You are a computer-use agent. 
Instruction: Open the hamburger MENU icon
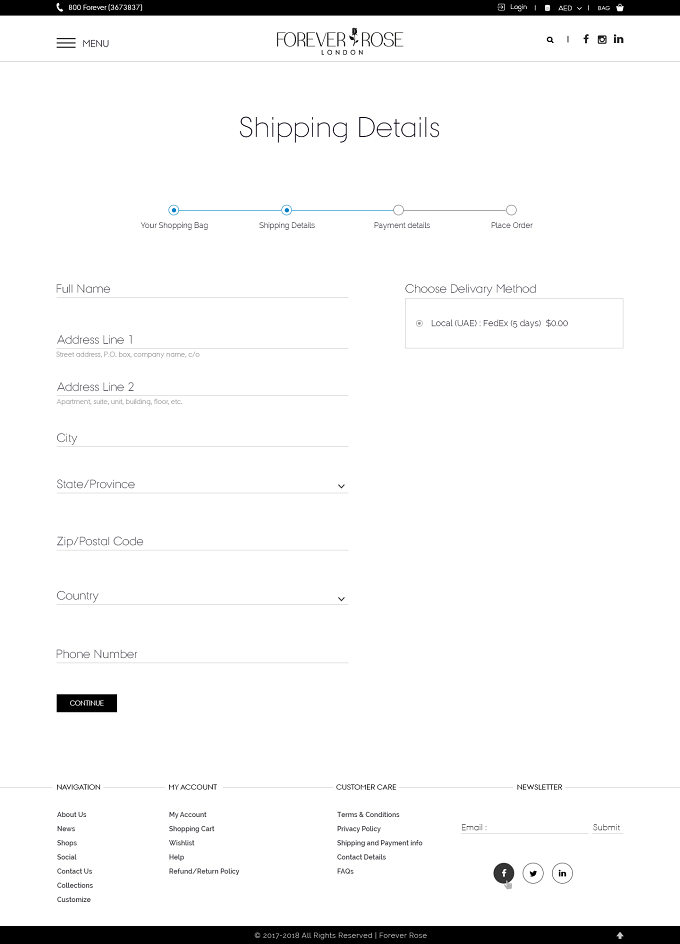point(66,43)
